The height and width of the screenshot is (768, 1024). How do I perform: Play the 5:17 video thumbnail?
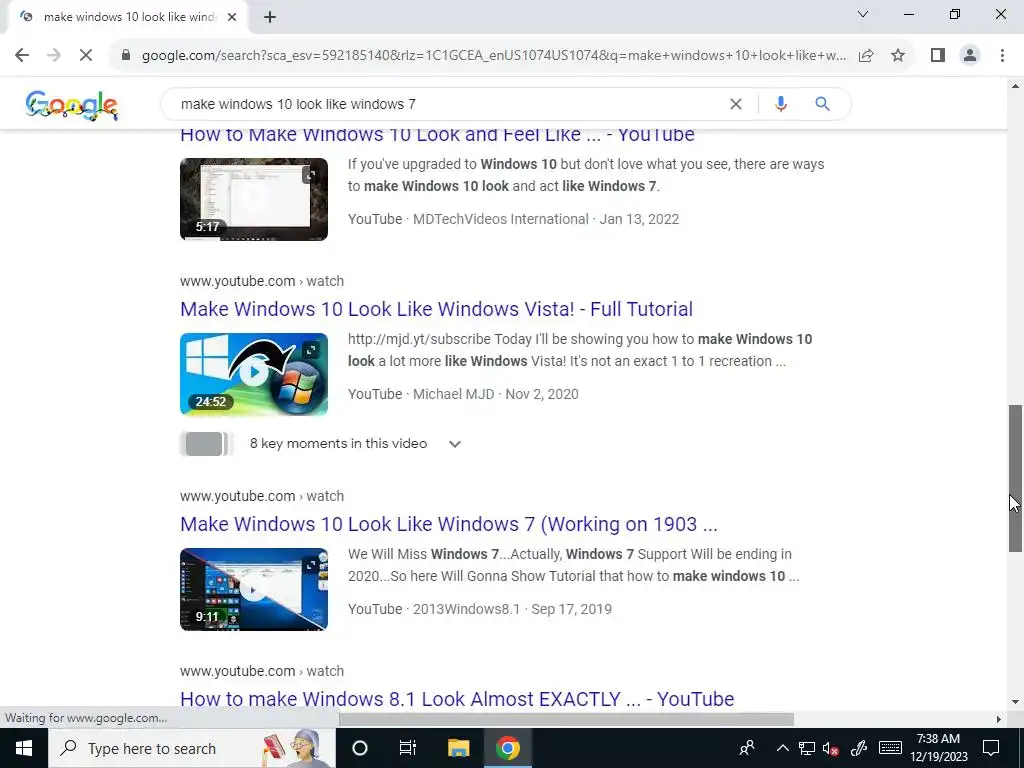pyautogui.click(x=254, y=199)
